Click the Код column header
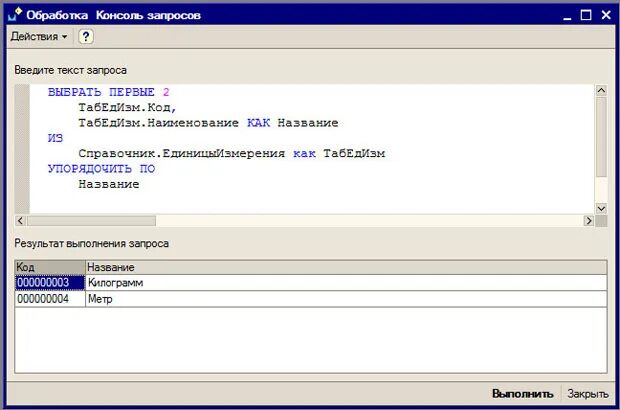The height and width of the screenshot is (410, 620). coord(50,267)
